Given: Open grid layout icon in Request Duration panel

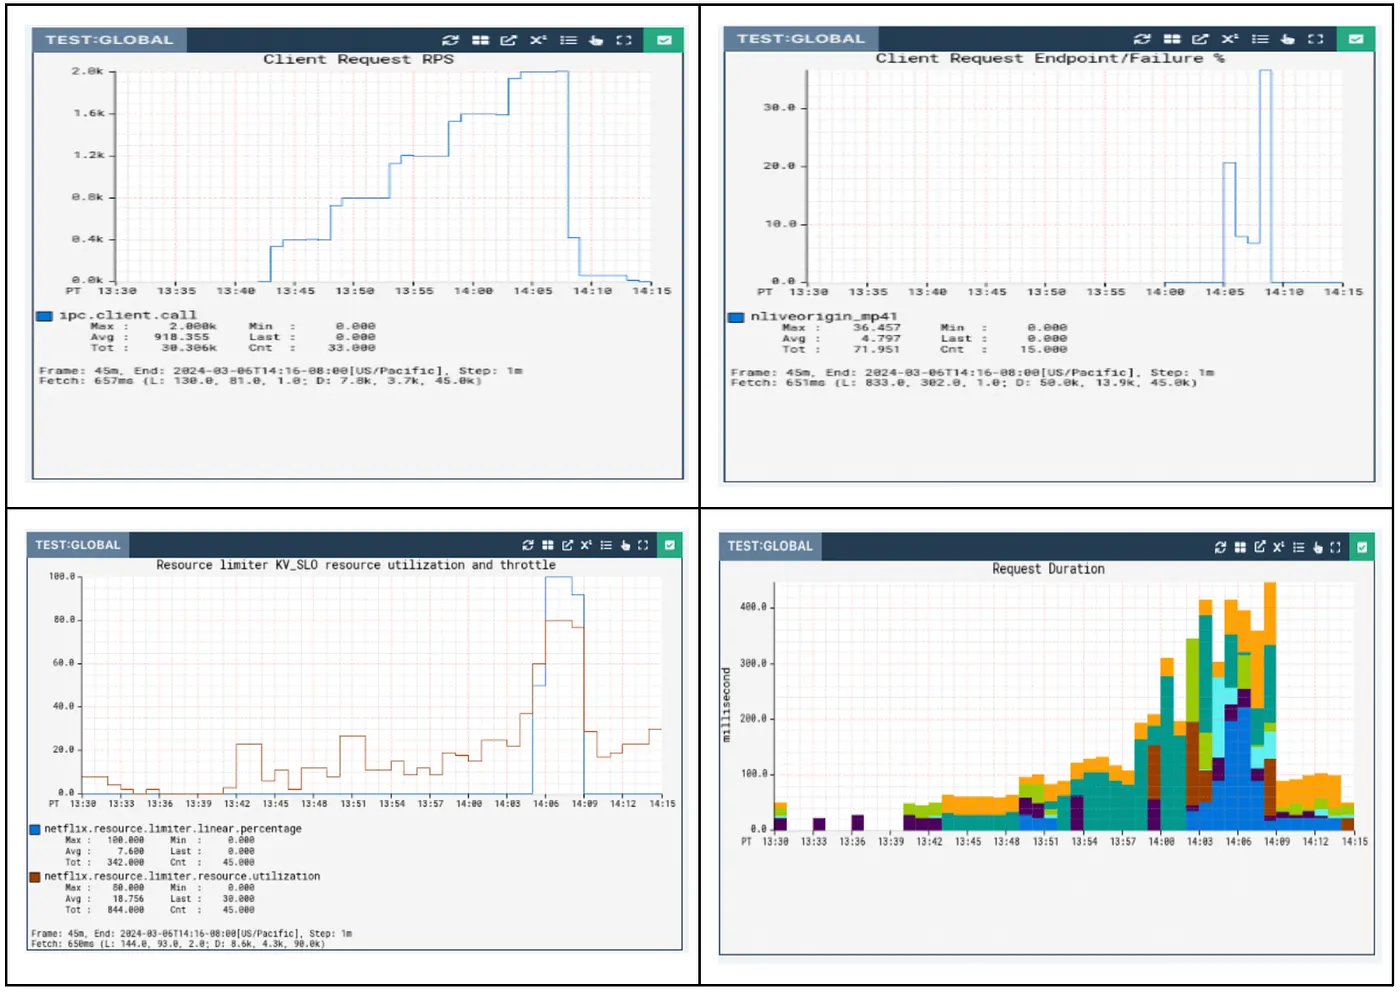Looking at the screenshot, I should coord(1240,547).
